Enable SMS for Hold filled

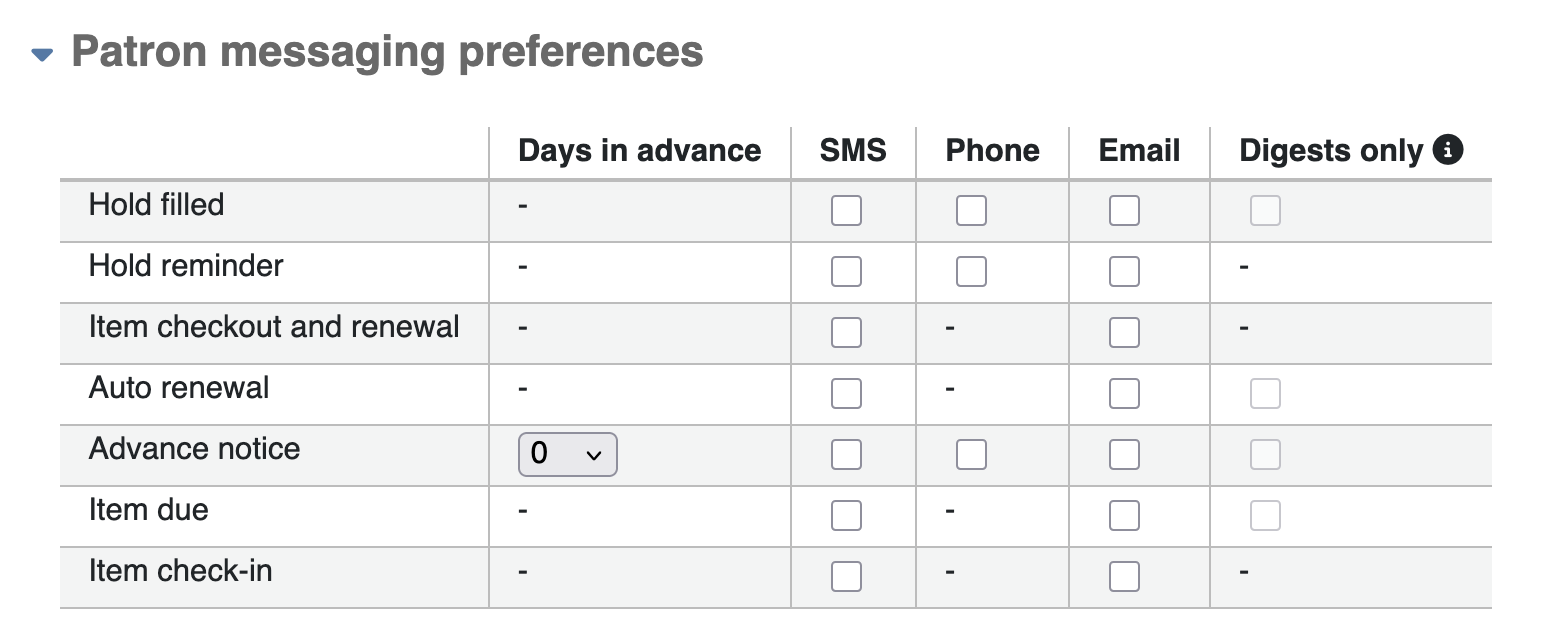(846, 211)
